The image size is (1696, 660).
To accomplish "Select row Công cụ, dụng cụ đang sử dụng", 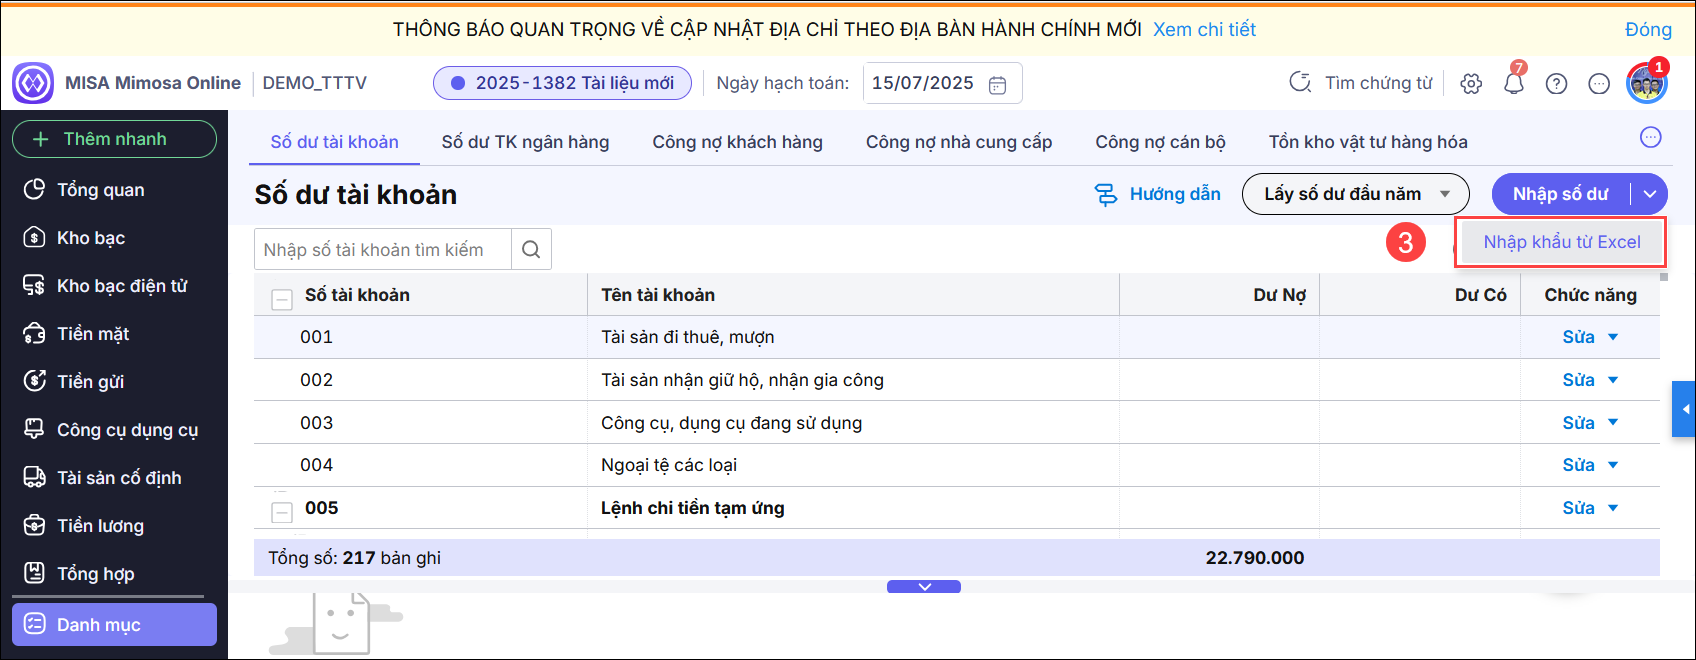I will 957,423.
